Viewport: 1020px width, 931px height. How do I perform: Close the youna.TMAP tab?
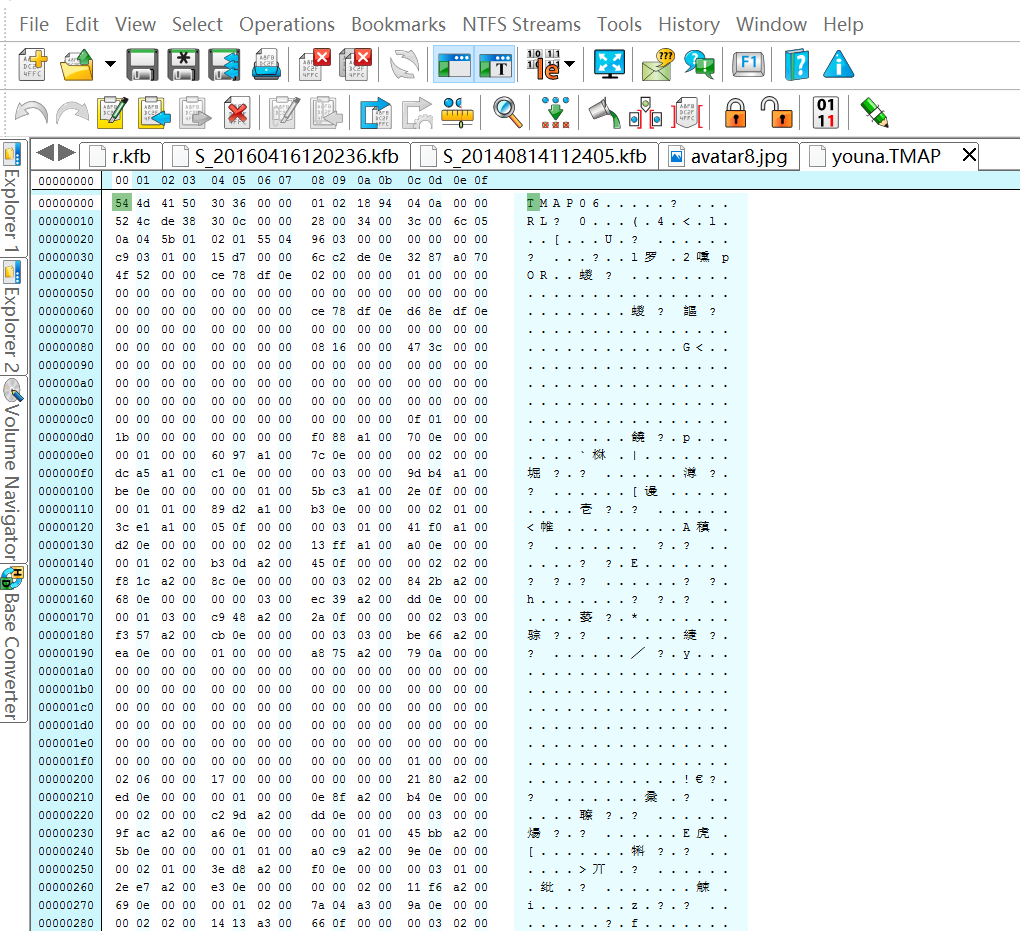(968, 156)
